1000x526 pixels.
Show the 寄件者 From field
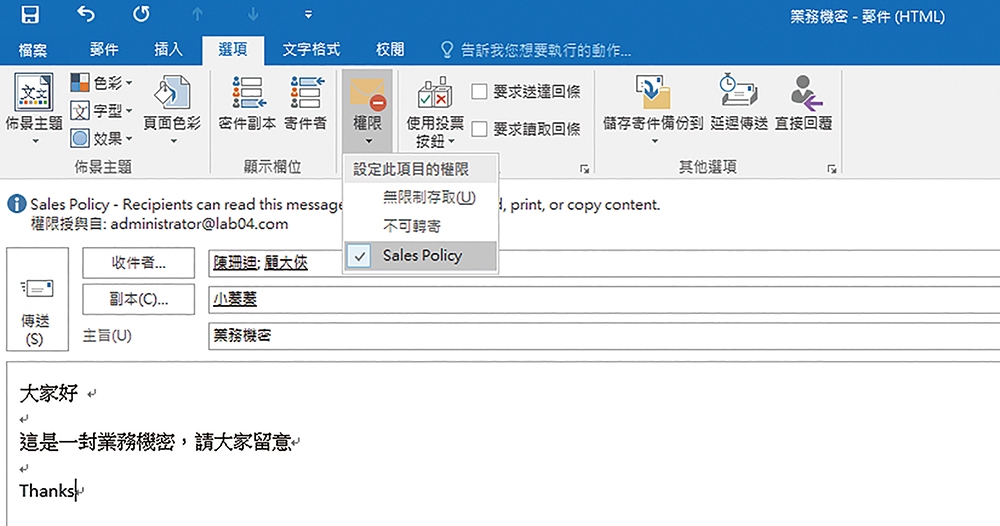tap(305, 104)
